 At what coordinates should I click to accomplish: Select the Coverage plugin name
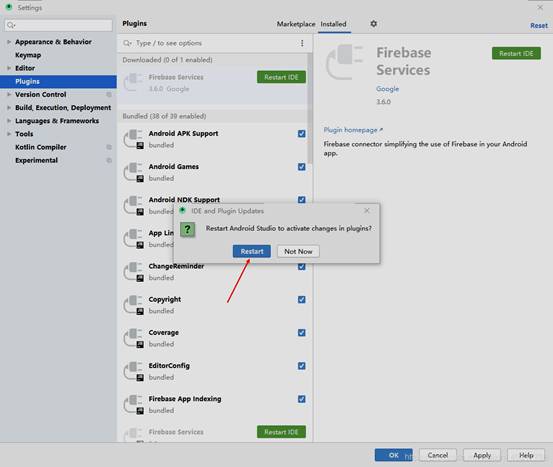tap(163, 332)
